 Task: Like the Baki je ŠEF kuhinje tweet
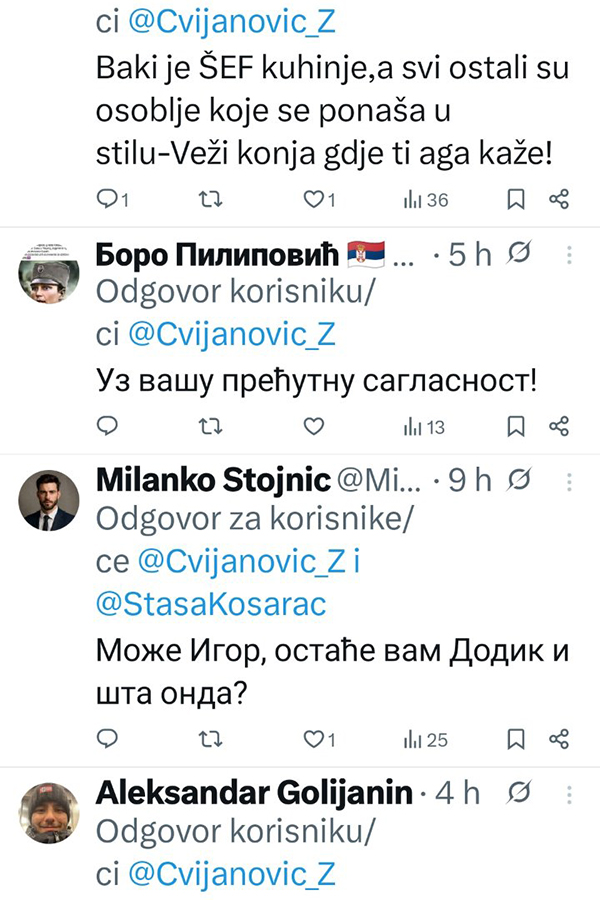[313, 200]
